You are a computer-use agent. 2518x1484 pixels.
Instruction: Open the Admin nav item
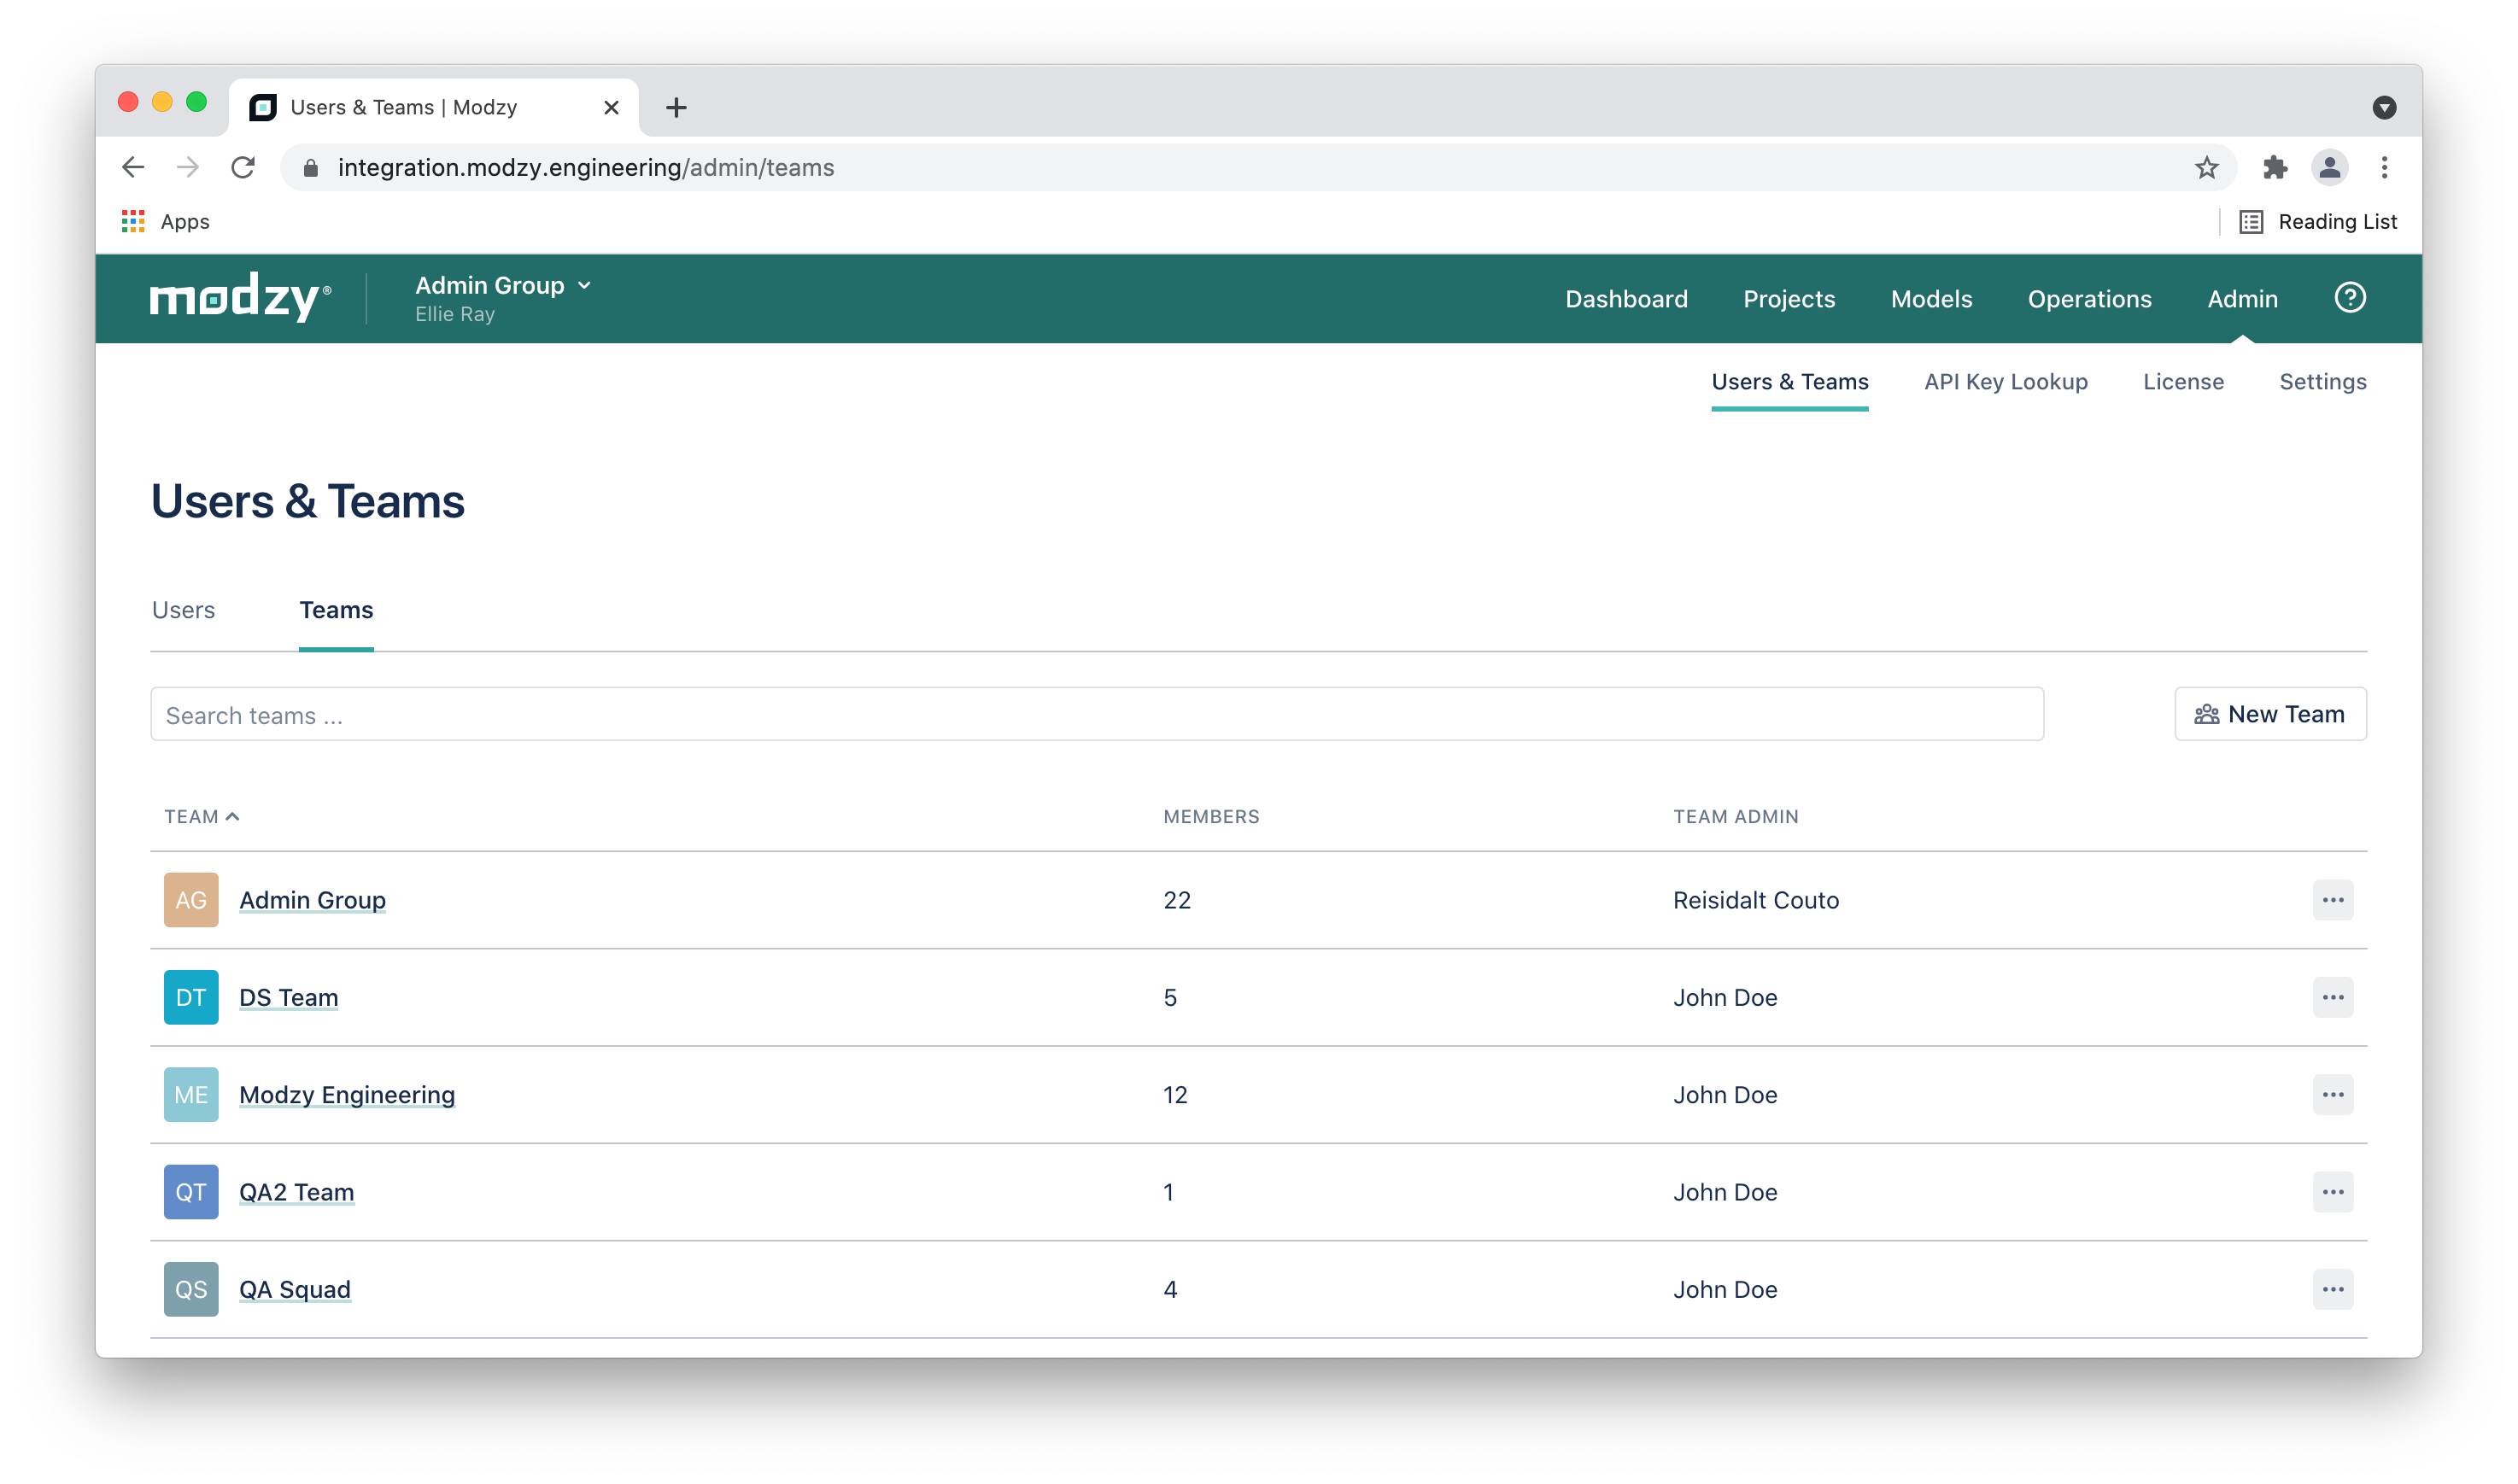click(x=2242, y=298)
